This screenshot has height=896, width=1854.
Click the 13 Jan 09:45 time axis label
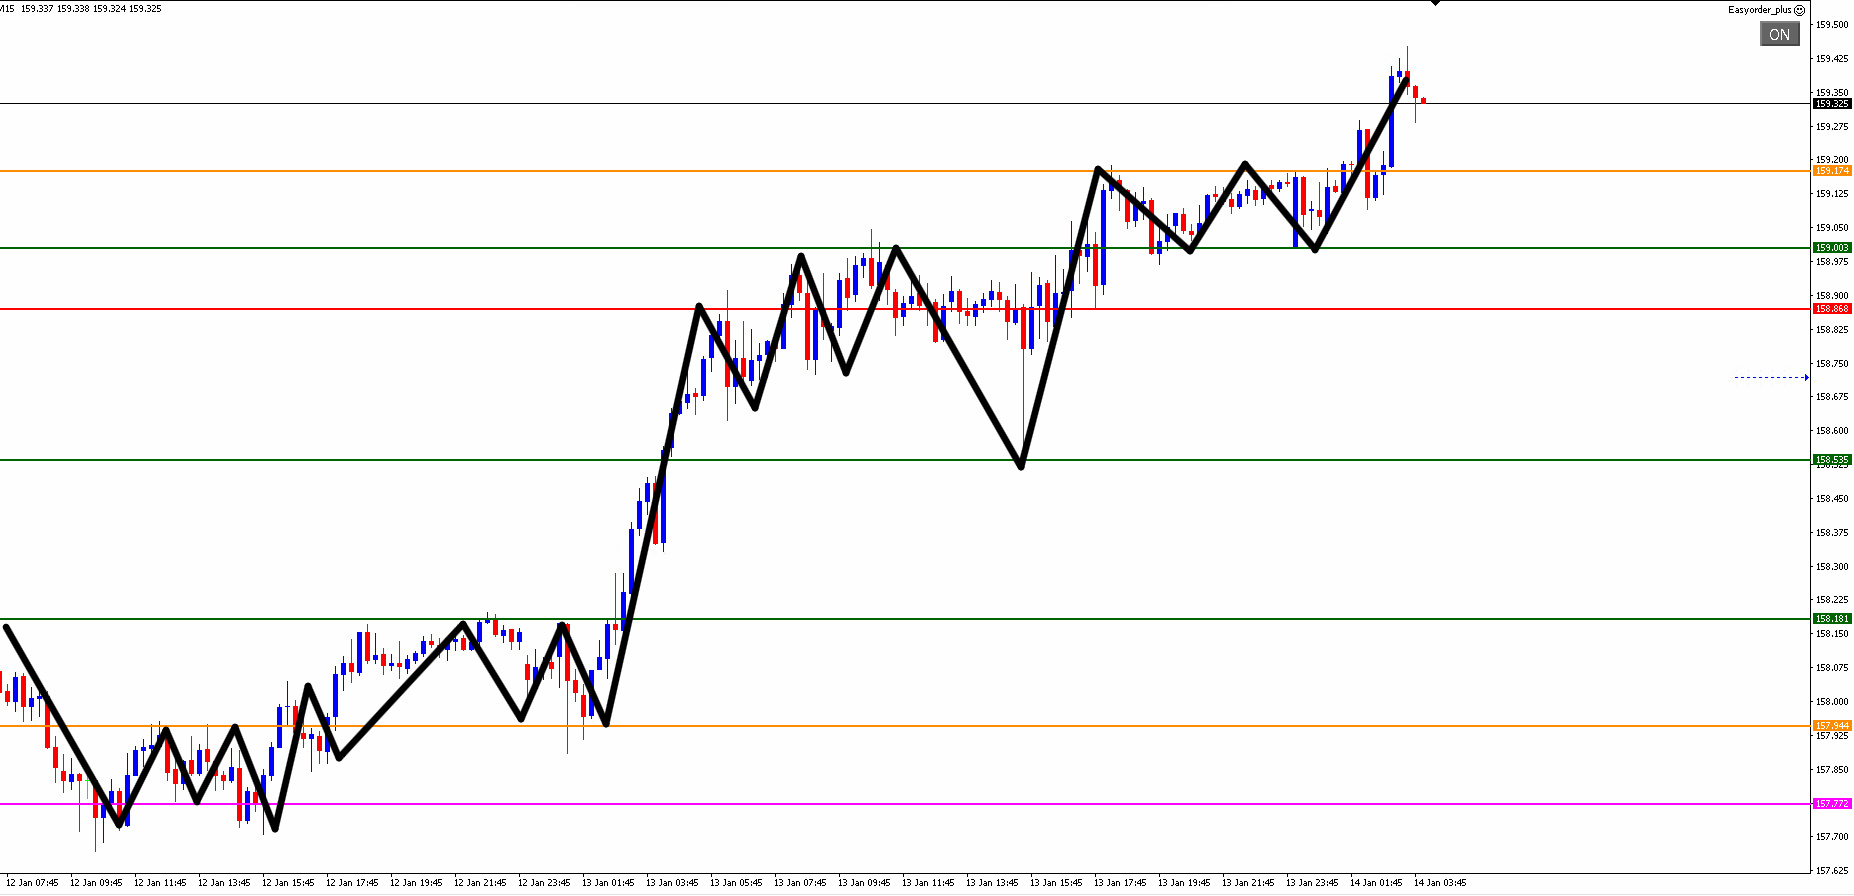[x=864, y=883]
